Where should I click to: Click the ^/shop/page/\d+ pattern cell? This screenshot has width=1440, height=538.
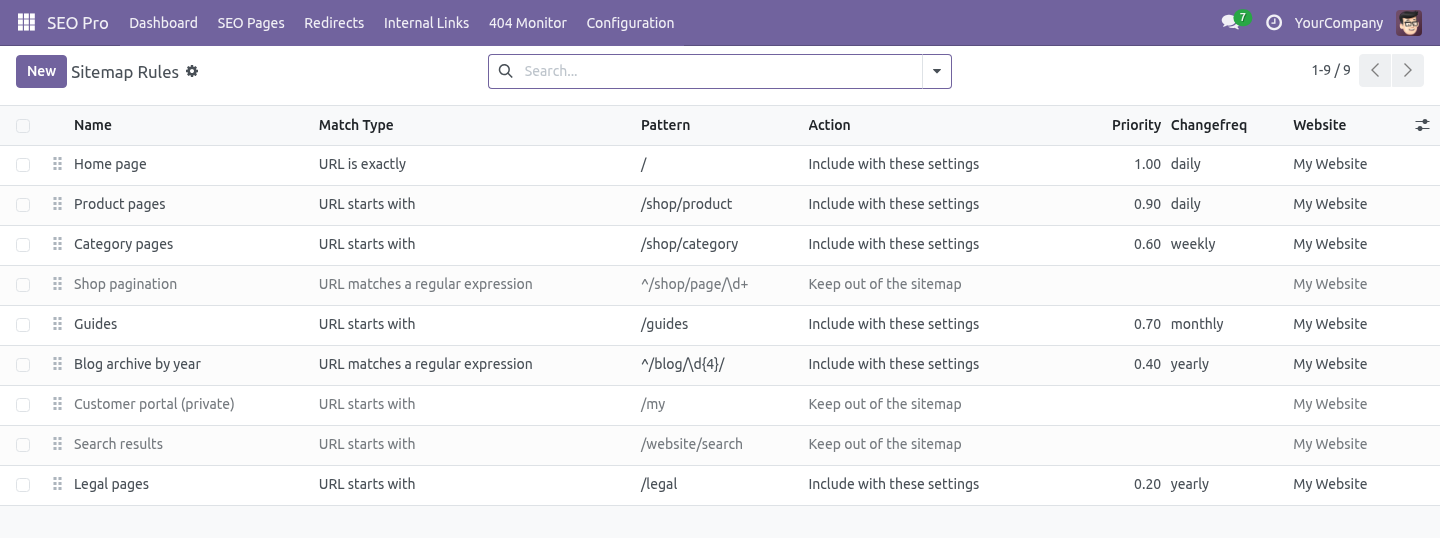tap(694, 284)
